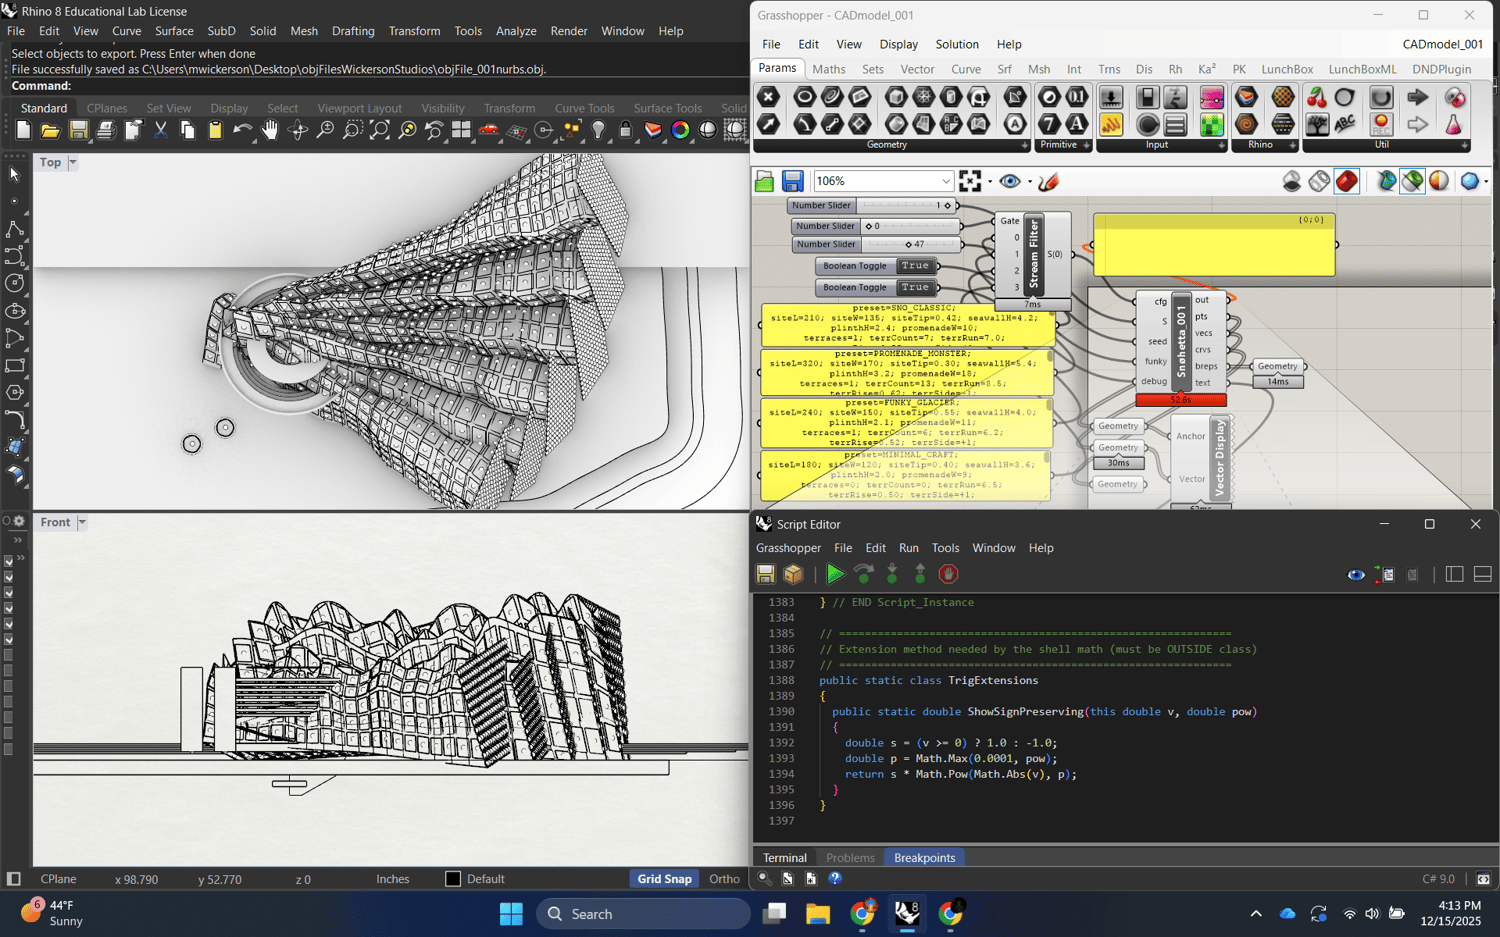1500x937 pixels.
Task: Click the red stop hand icon in Script Editor
Action: pos(948,574)
